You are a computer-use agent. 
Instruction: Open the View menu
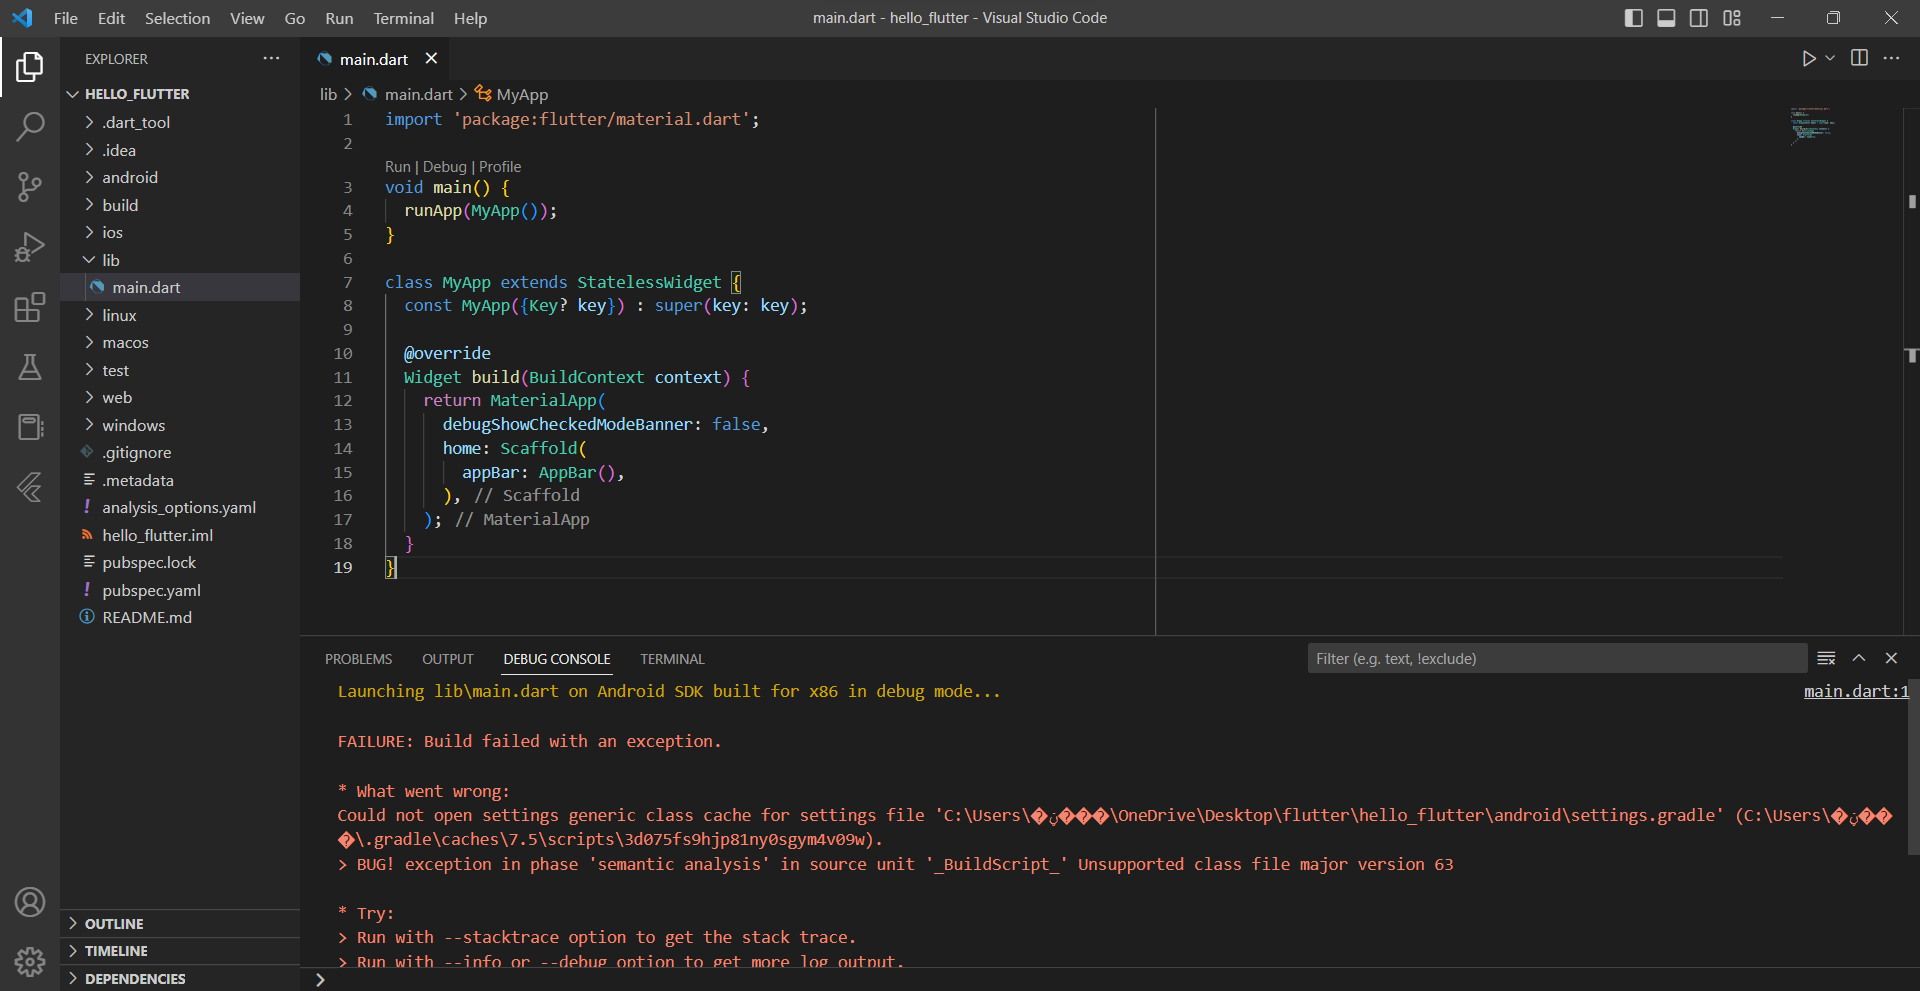(247, 18)
